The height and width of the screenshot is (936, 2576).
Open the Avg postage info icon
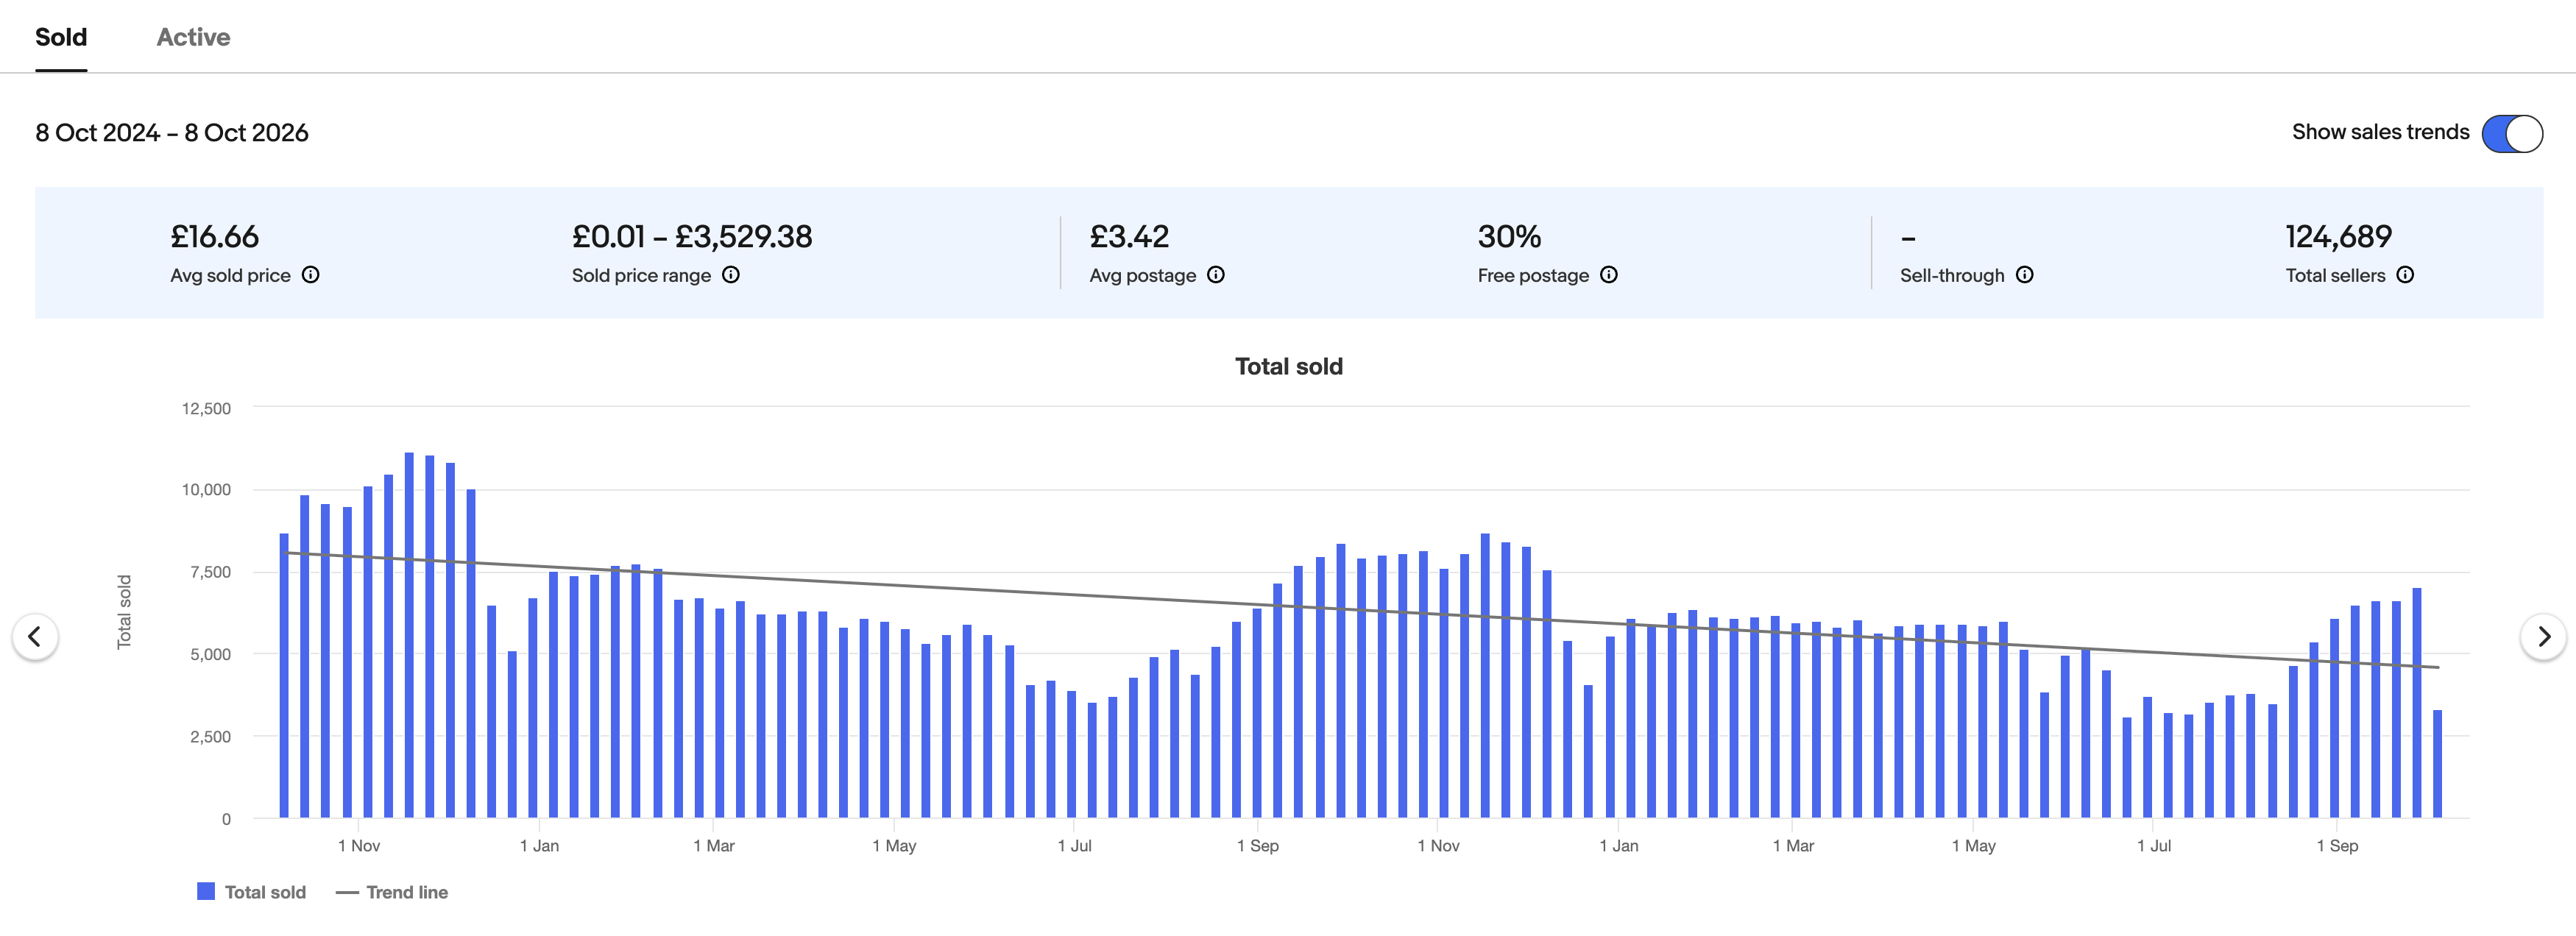[1216, 275]
